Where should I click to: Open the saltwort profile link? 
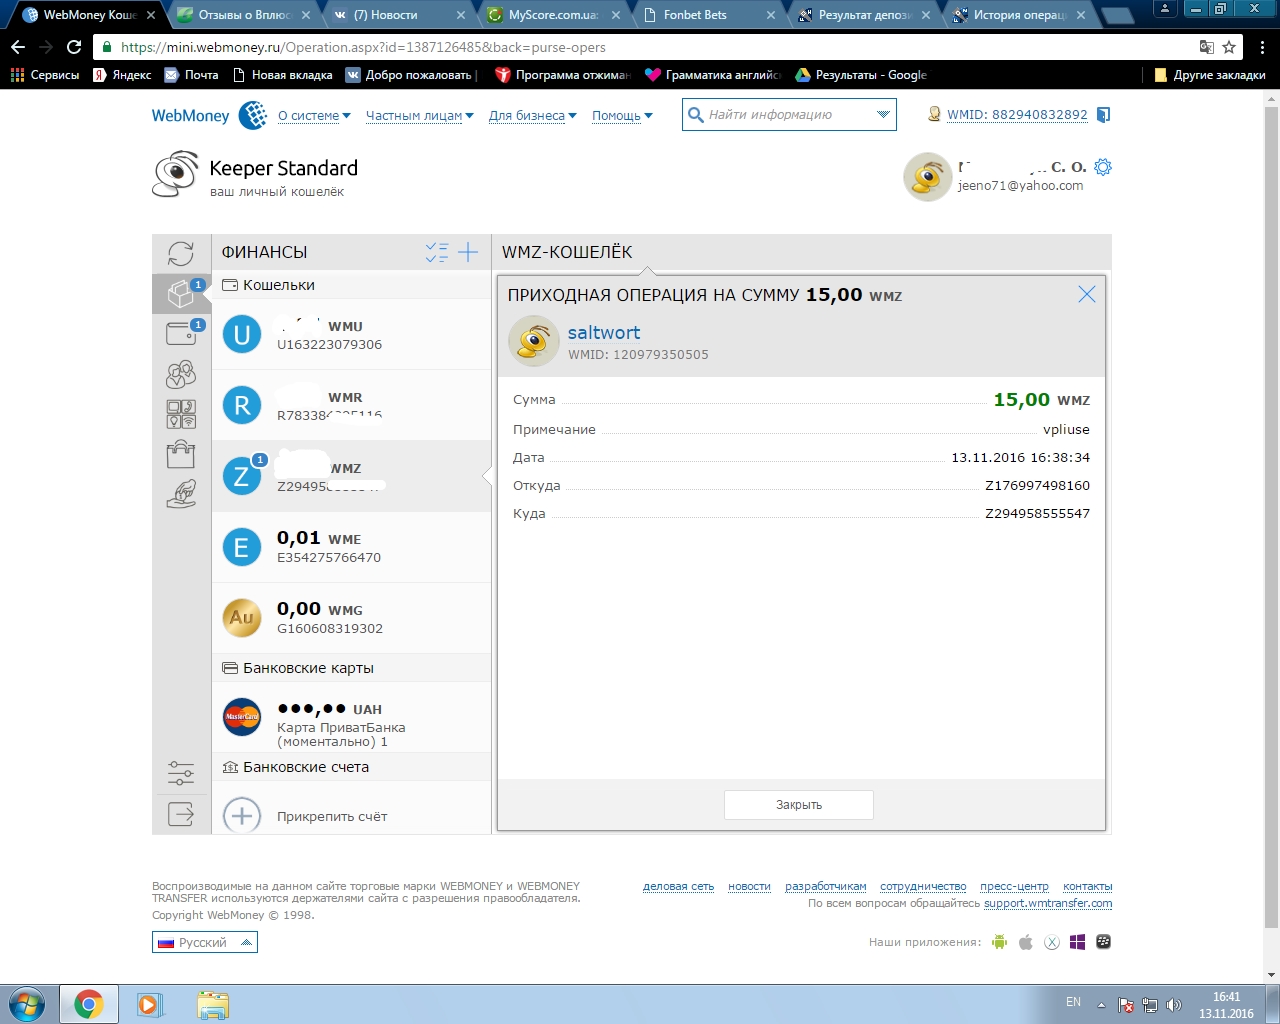pos(604,333)
